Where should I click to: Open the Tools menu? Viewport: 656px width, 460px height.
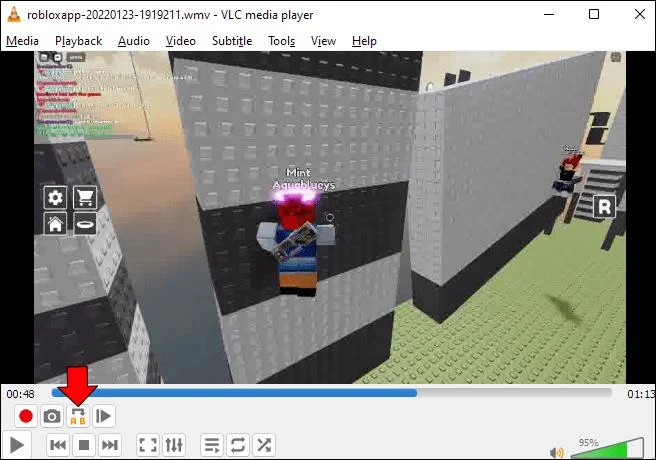281,41
